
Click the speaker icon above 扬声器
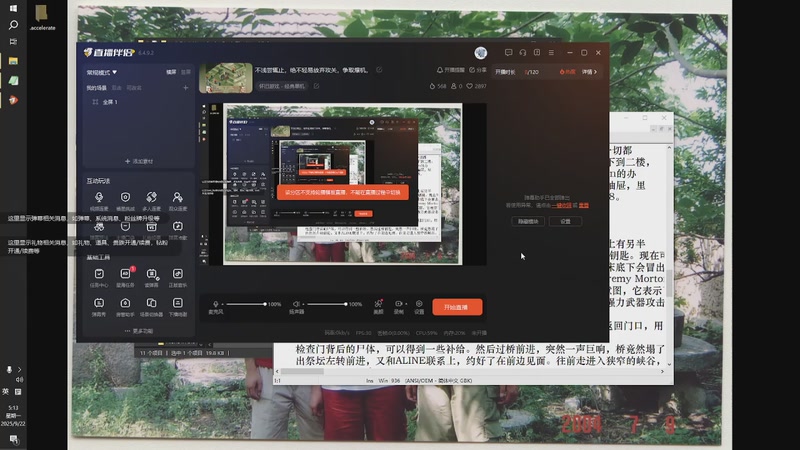[296, 304]
